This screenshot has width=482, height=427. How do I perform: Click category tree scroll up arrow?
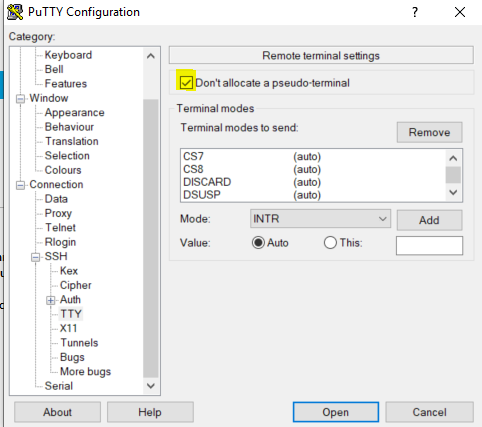coord(151,56)
